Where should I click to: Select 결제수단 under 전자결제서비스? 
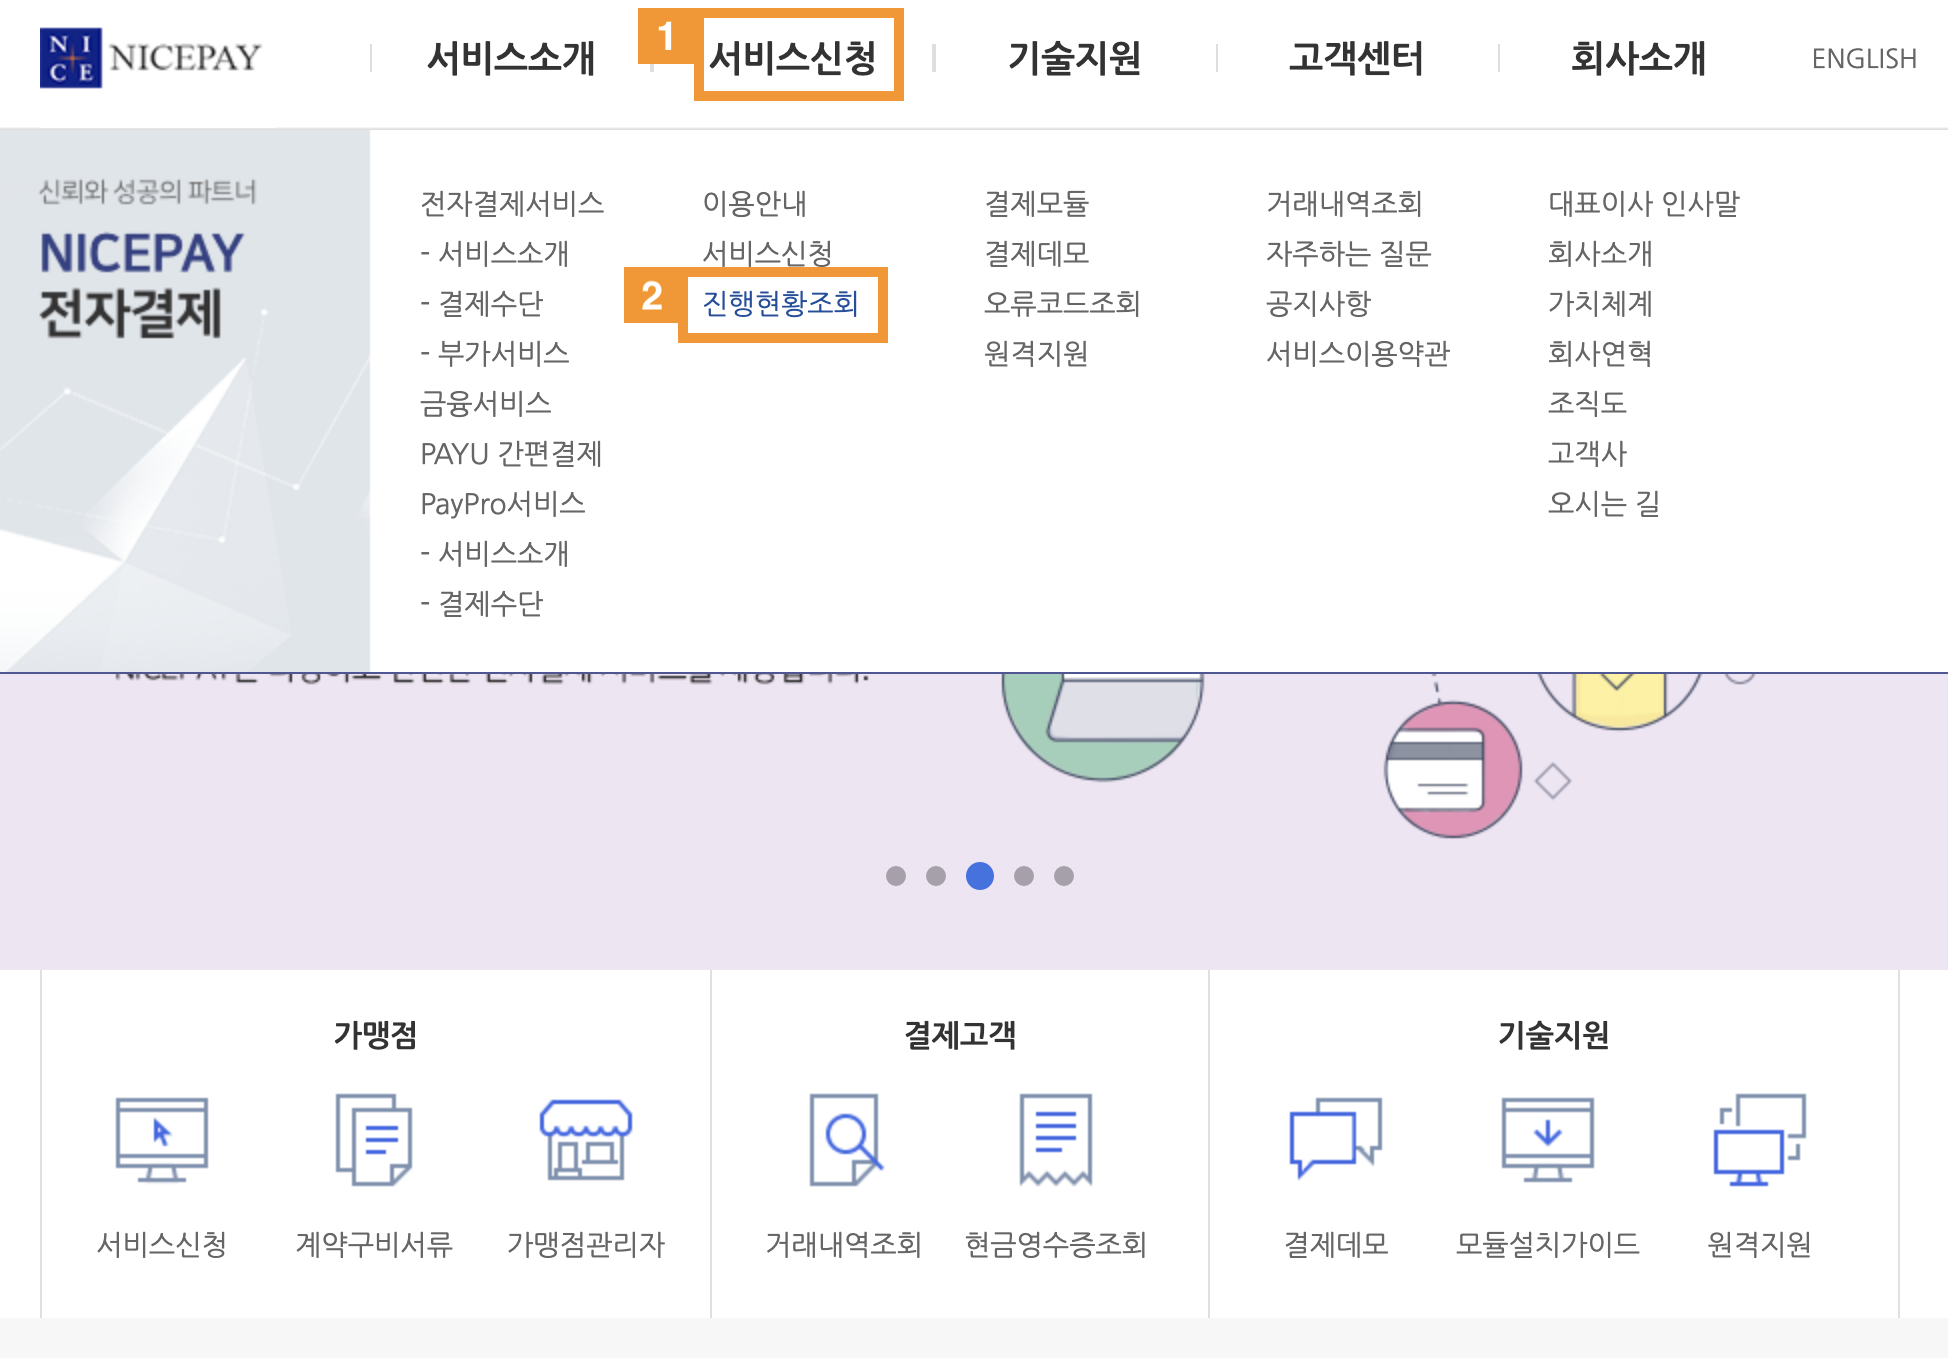(482, 303)
